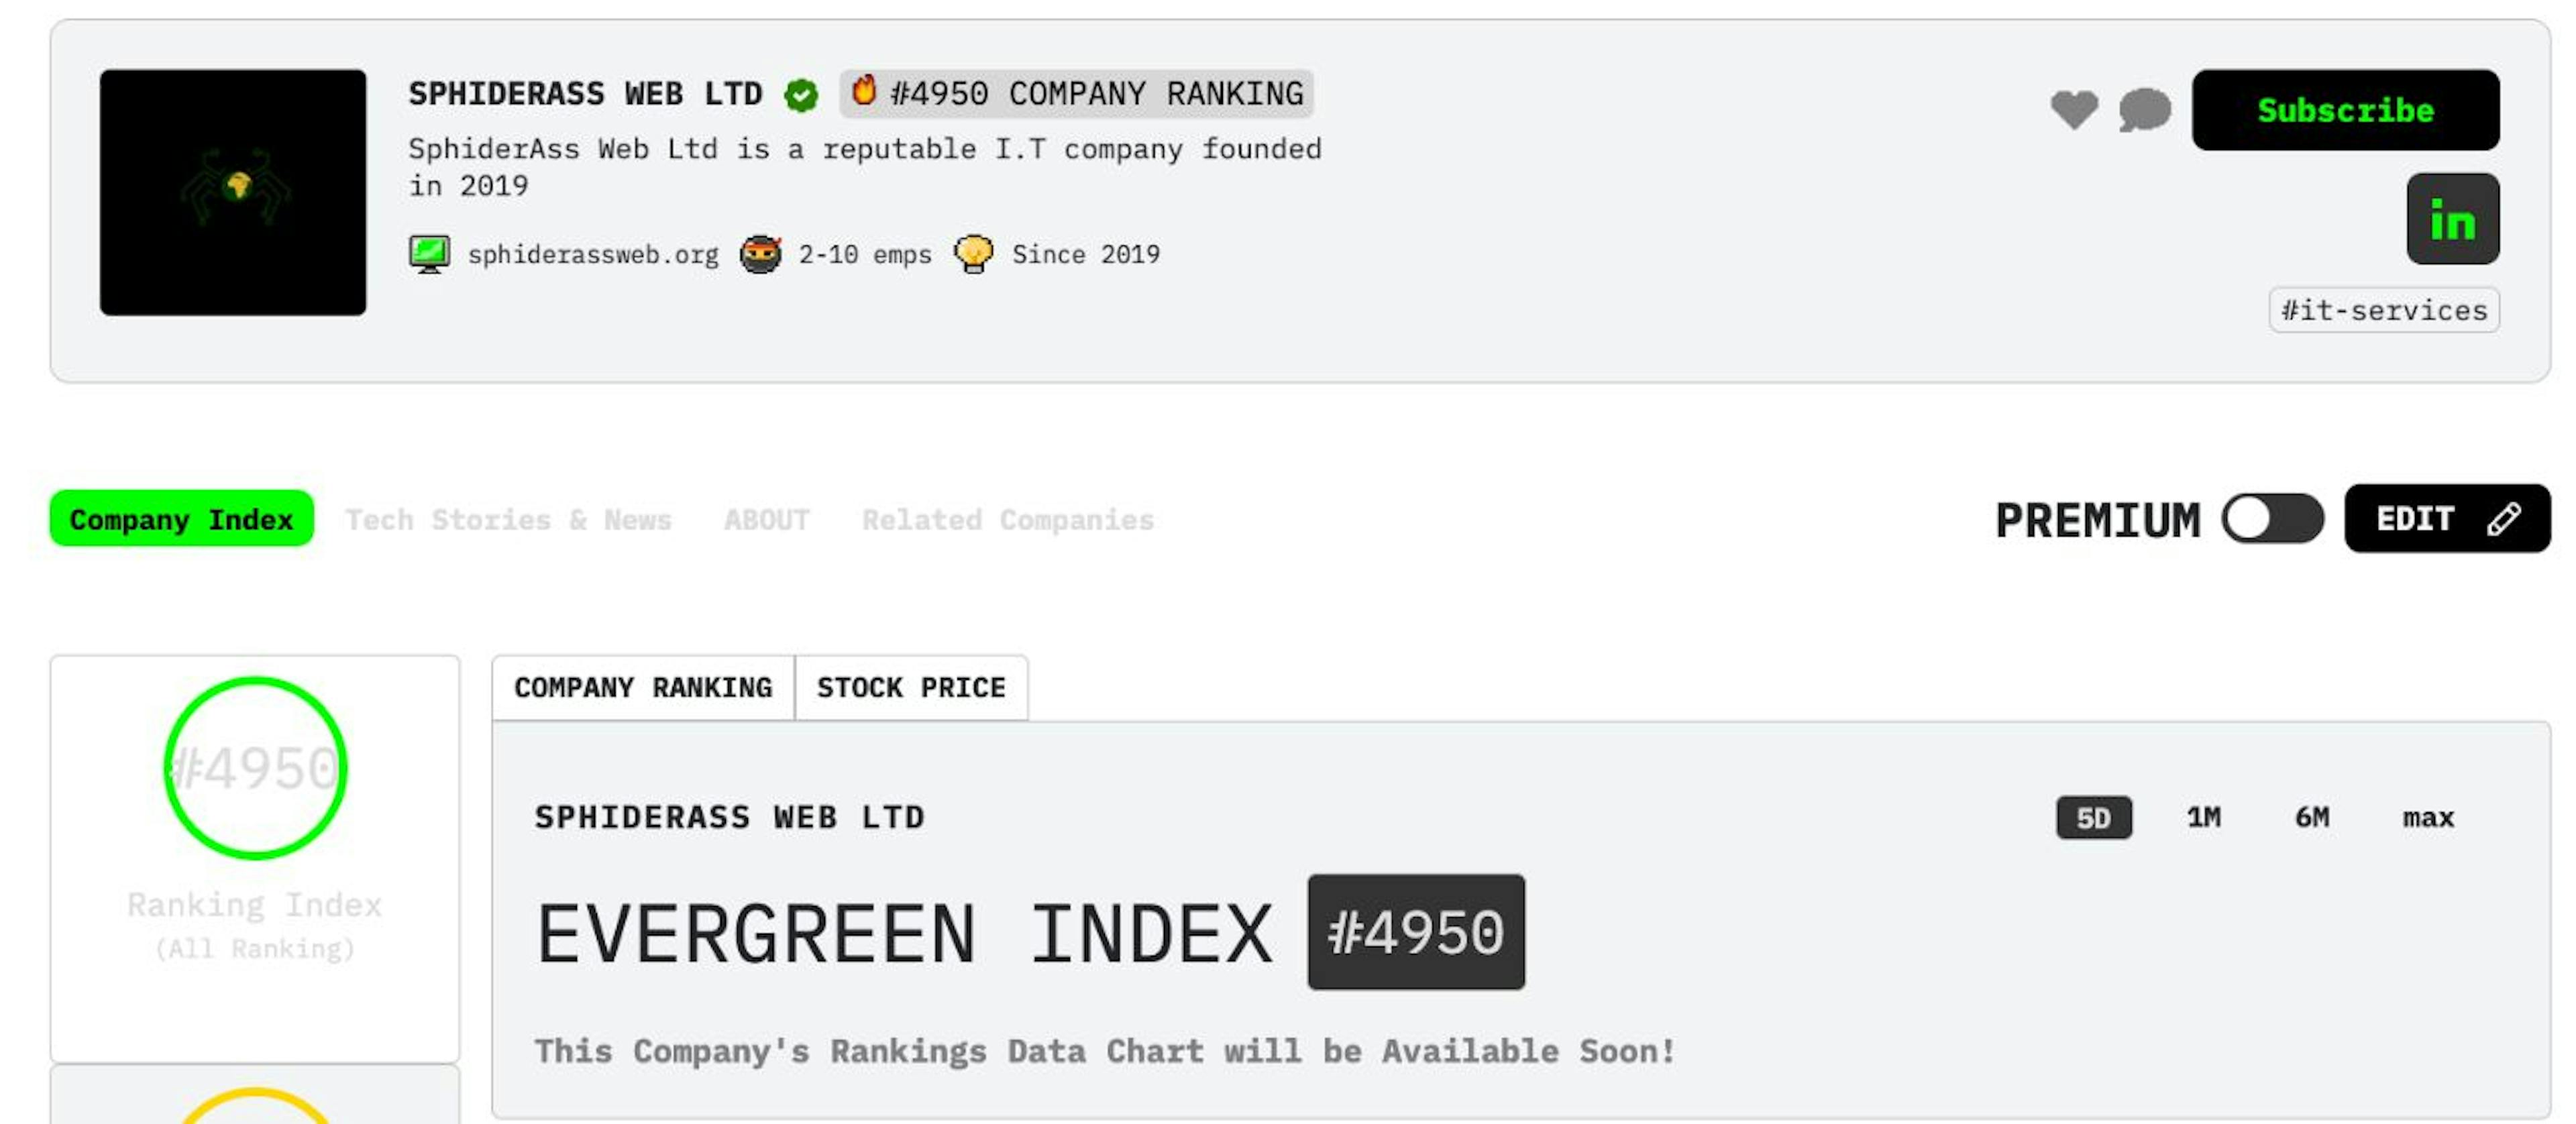Select the 6M time range
Screen dimensions: 2576x1124
[x=2311, y=818]
